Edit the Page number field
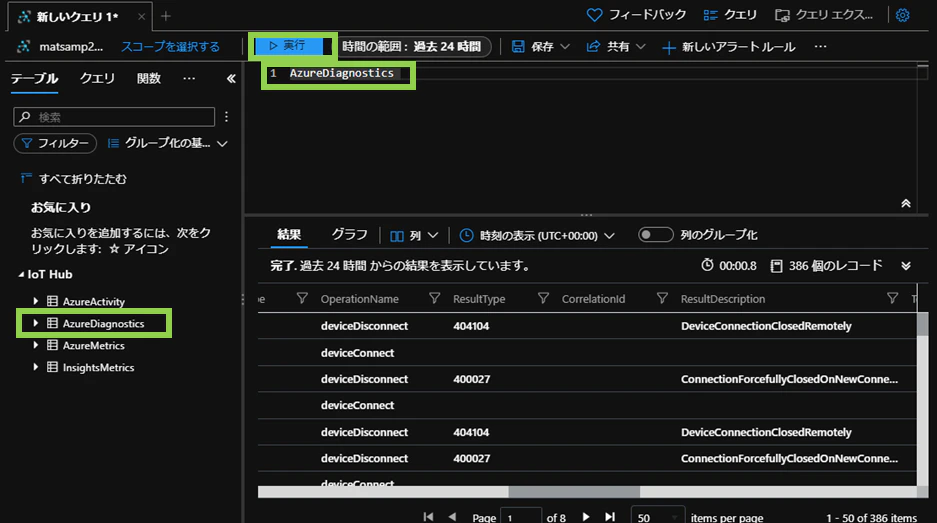 click(521, 516)
